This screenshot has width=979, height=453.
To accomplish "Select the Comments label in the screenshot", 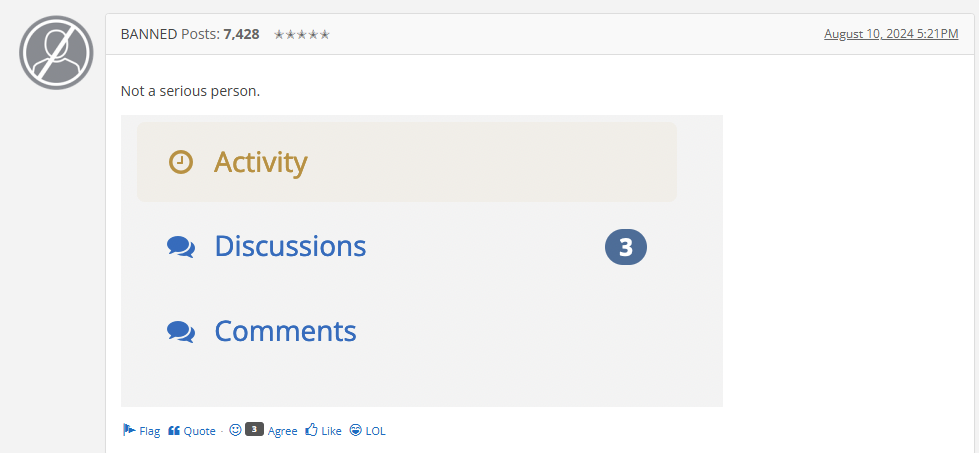I will pyautogui.click(x=285, y=331).
